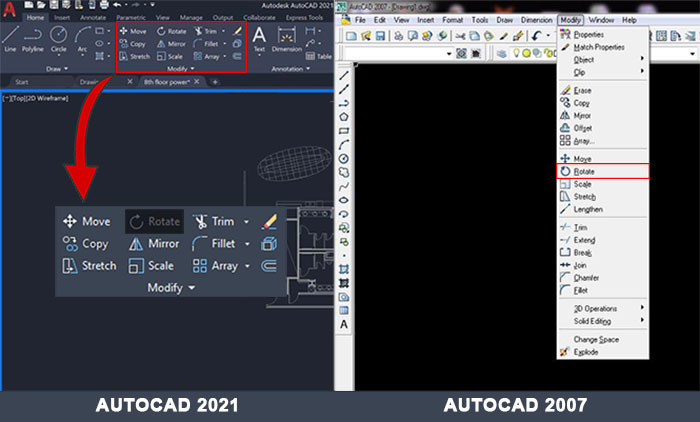Choose Lengthen in the Modify menu

point(603,209)
